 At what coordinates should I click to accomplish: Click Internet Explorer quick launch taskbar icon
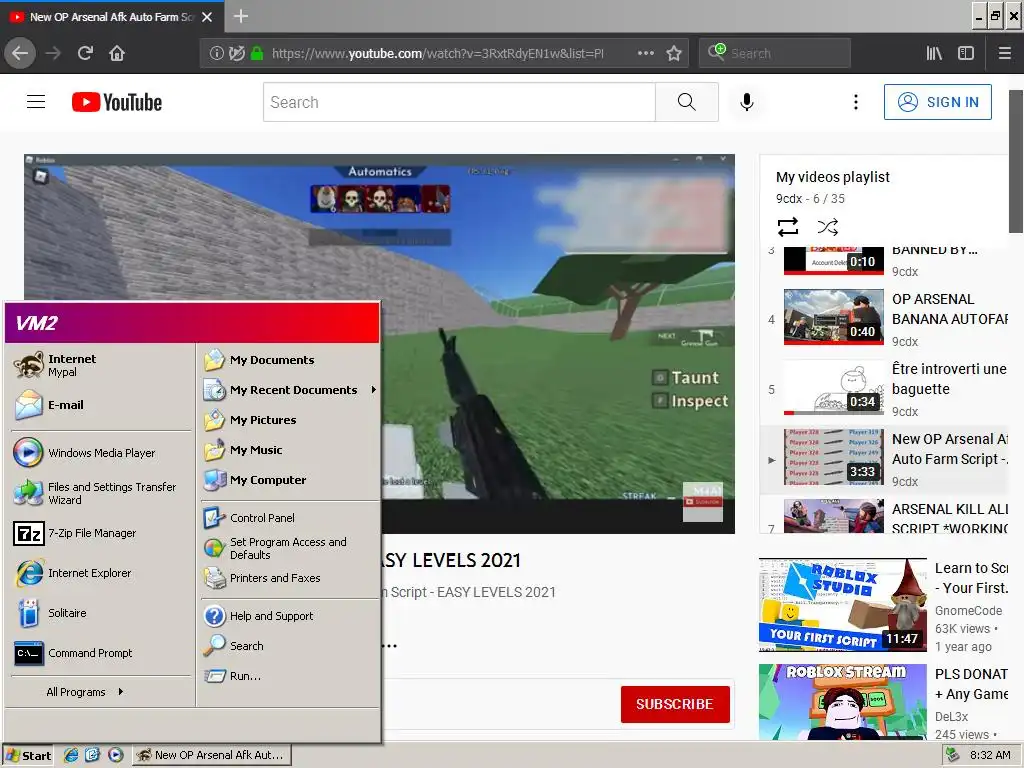pyautogui.click(x=71, y=755)
